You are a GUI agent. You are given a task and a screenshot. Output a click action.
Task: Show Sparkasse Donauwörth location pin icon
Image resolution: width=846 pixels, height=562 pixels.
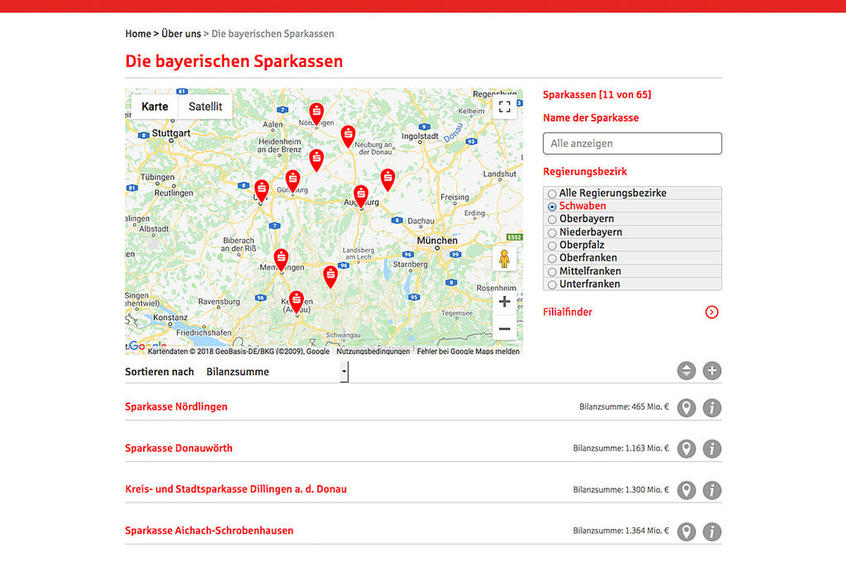point(686,449)
